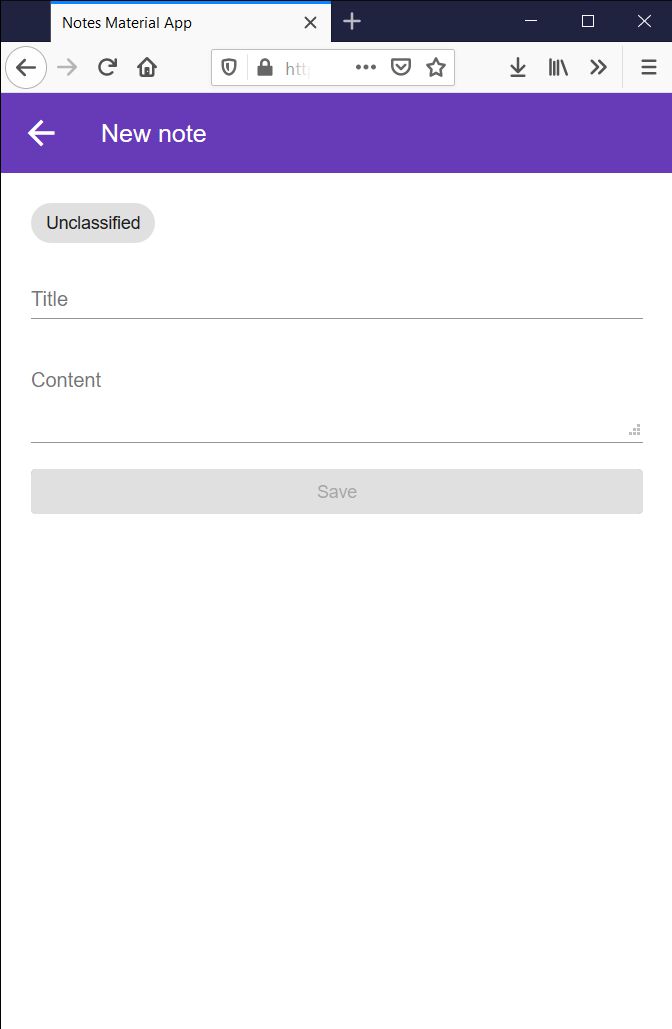This screenshot has height=1029, width=672.
Task: Go back using the app bar arrow
Action: point(41,133)
